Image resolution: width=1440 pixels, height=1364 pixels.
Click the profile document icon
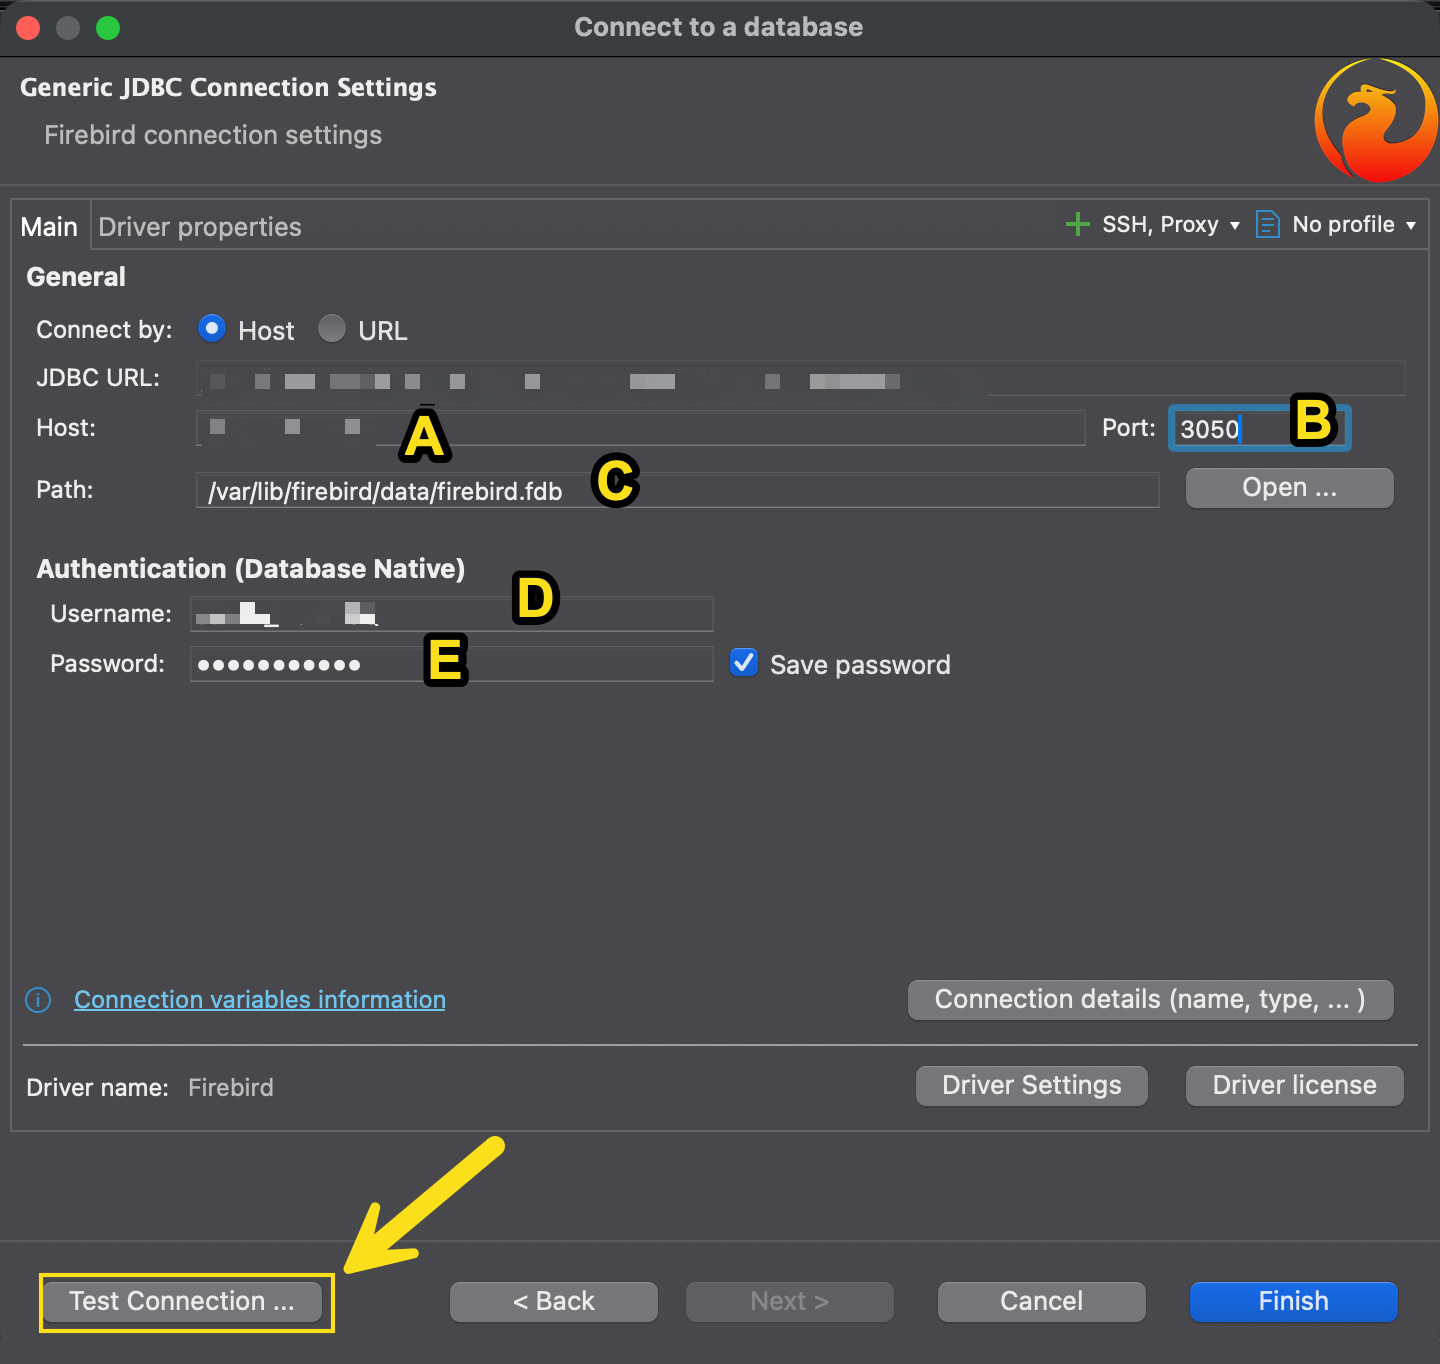click(1267, 224)
